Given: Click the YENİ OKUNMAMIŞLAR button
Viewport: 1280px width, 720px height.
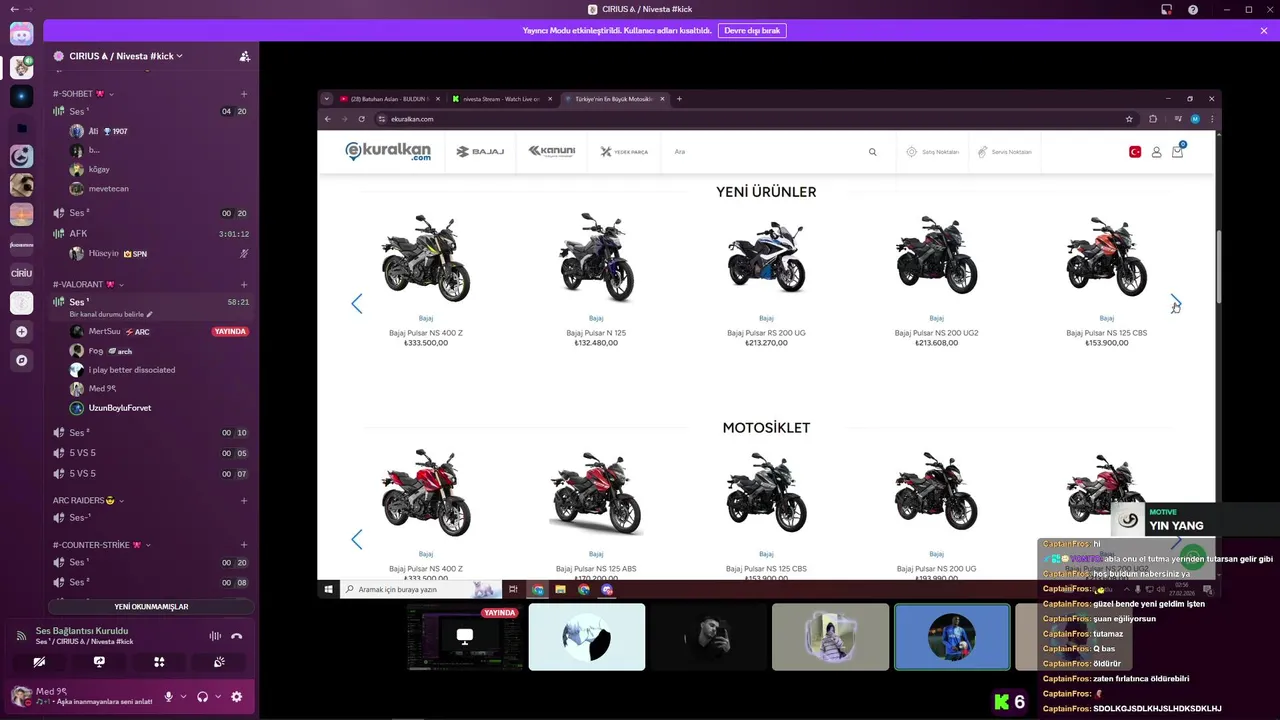Looking at the screenshot, I should tap(151, 607).
